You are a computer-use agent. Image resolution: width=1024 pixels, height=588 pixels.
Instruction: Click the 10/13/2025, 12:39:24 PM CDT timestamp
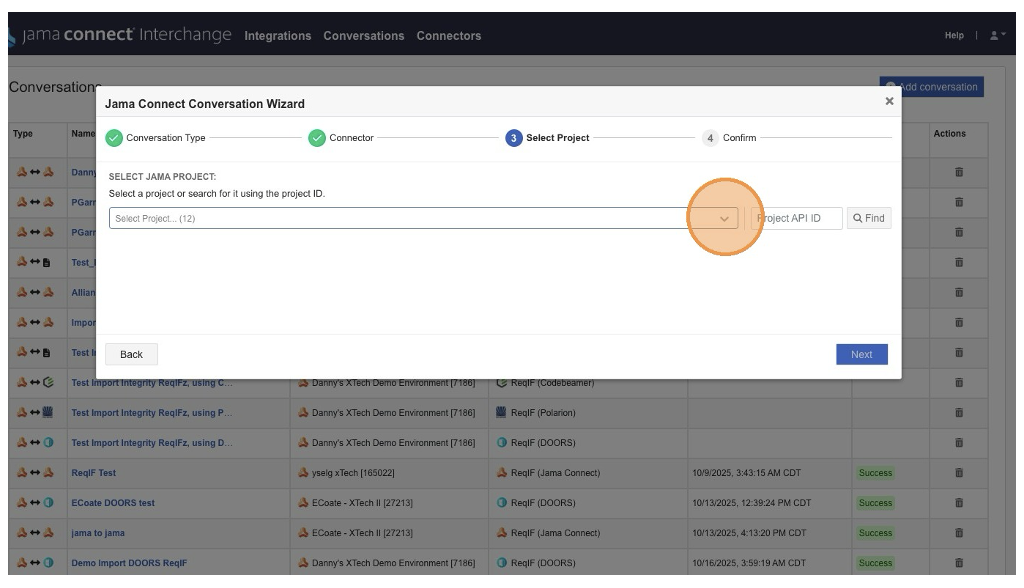point(752,503)
